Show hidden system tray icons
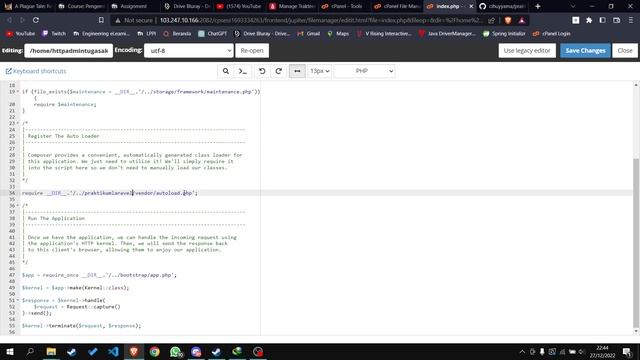This screenshot has width=640, height=360. click(522, 352)
